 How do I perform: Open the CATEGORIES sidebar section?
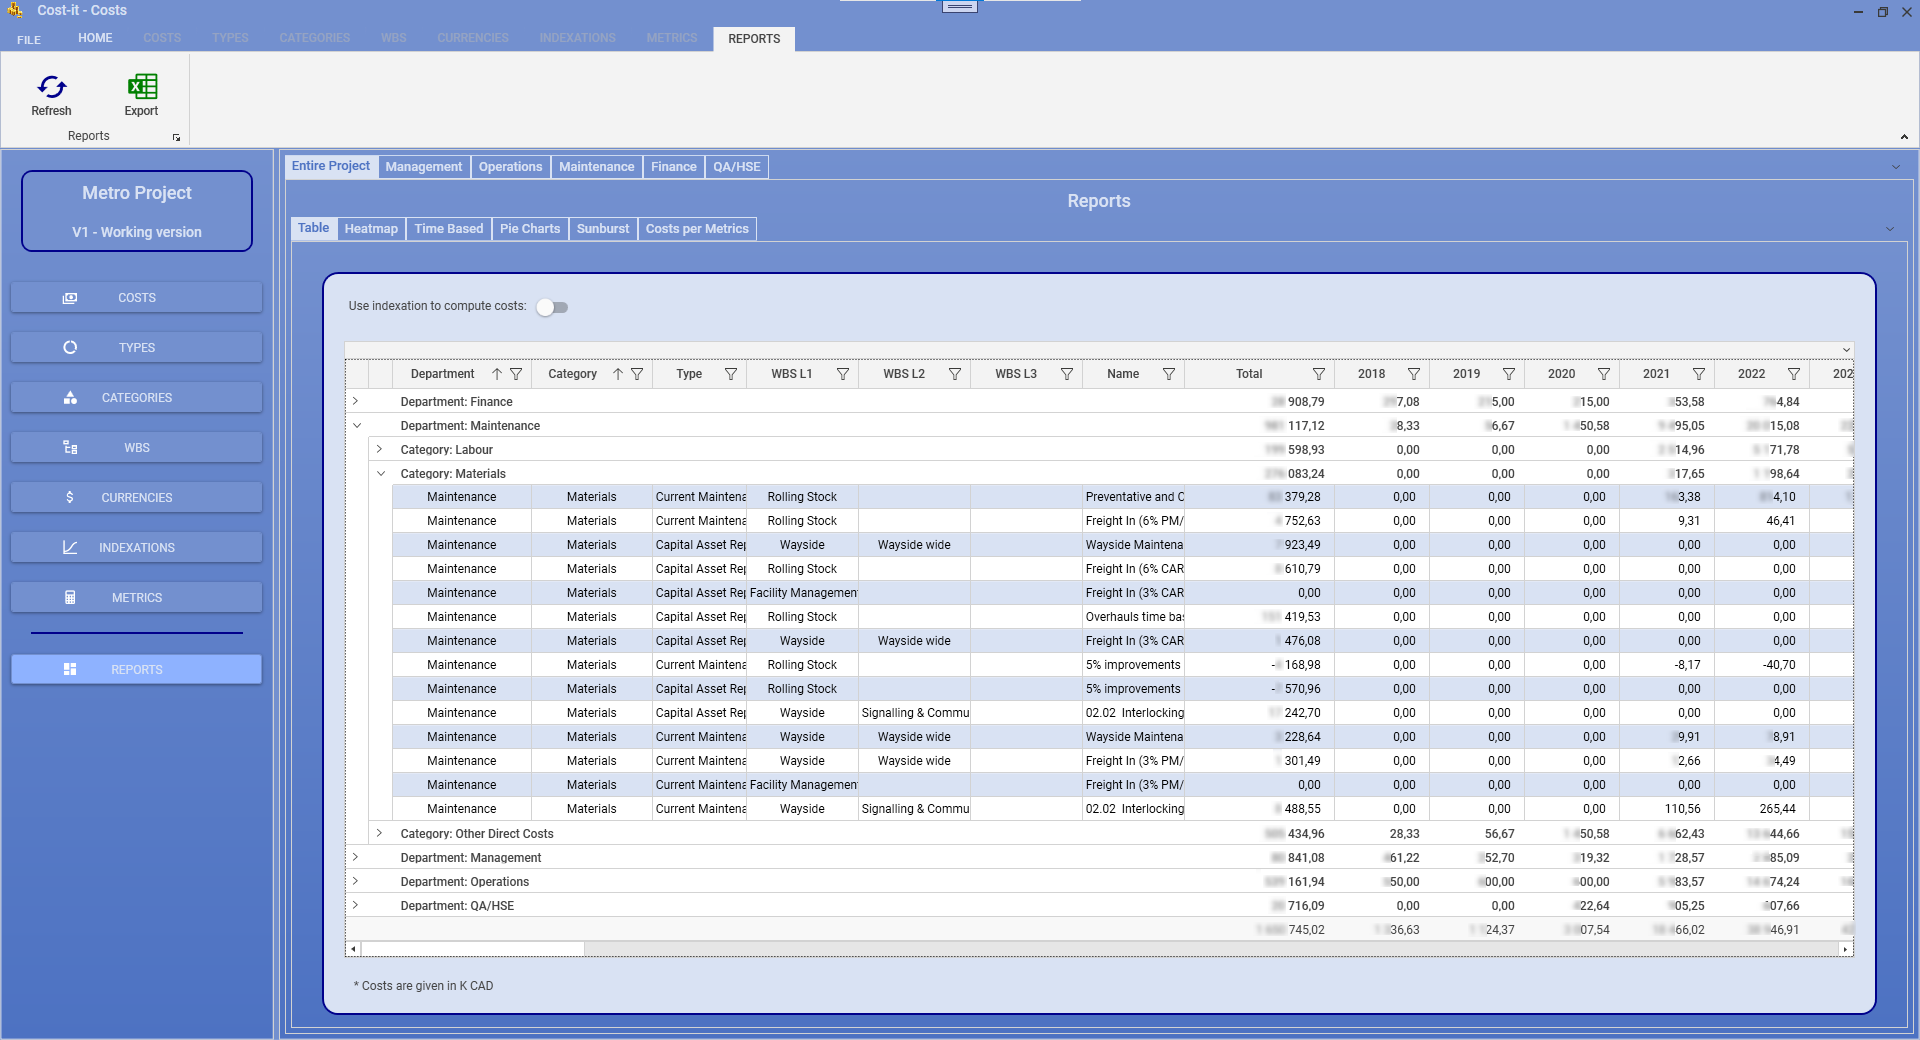point(137,398)
